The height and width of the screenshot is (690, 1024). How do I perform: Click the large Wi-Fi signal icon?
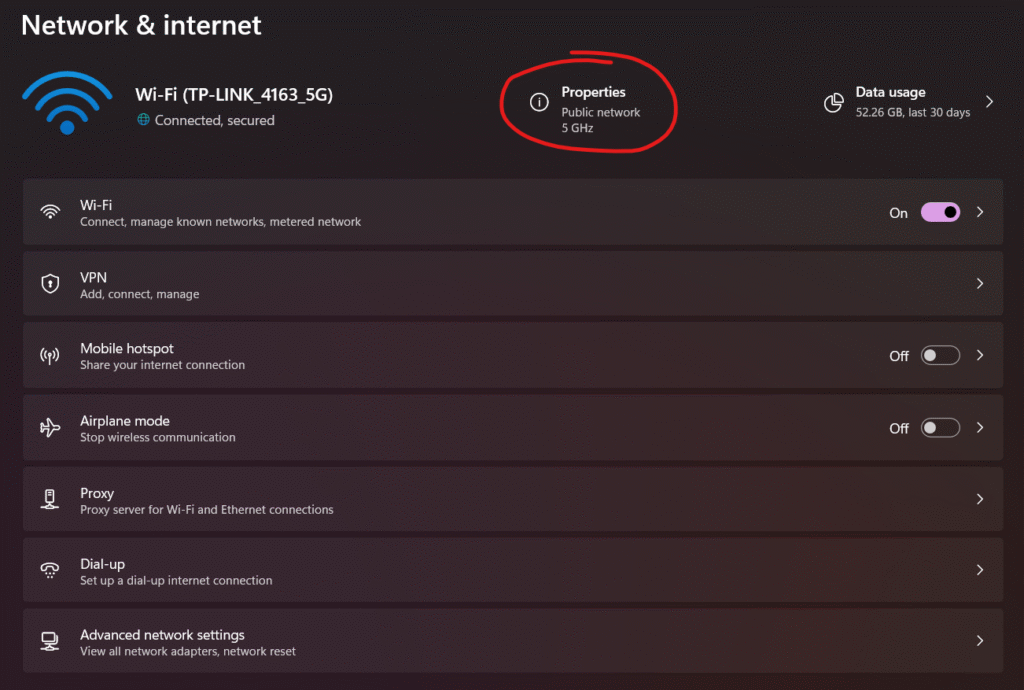[67, 104]
